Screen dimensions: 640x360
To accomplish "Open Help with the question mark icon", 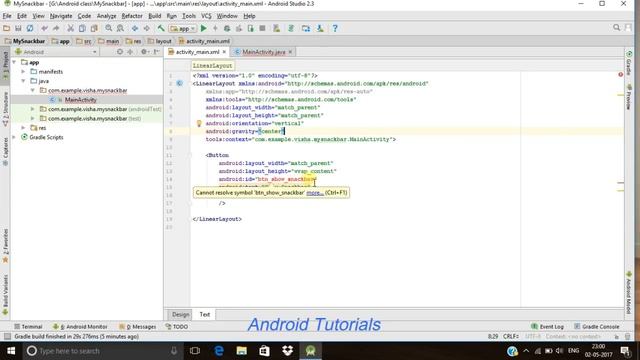I will 335,29.
